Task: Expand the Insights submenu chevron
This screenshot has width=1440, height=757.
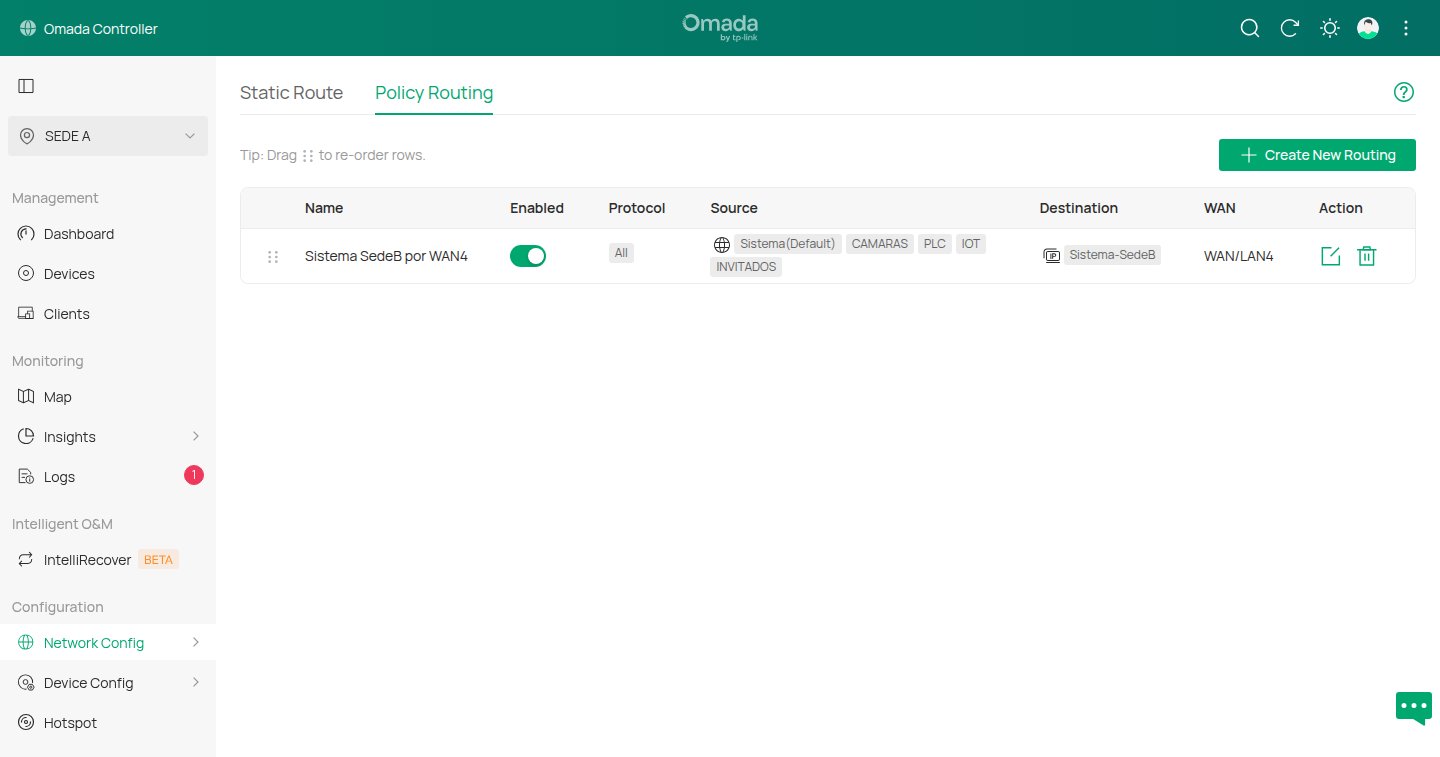Action: [x=196, y=436]
